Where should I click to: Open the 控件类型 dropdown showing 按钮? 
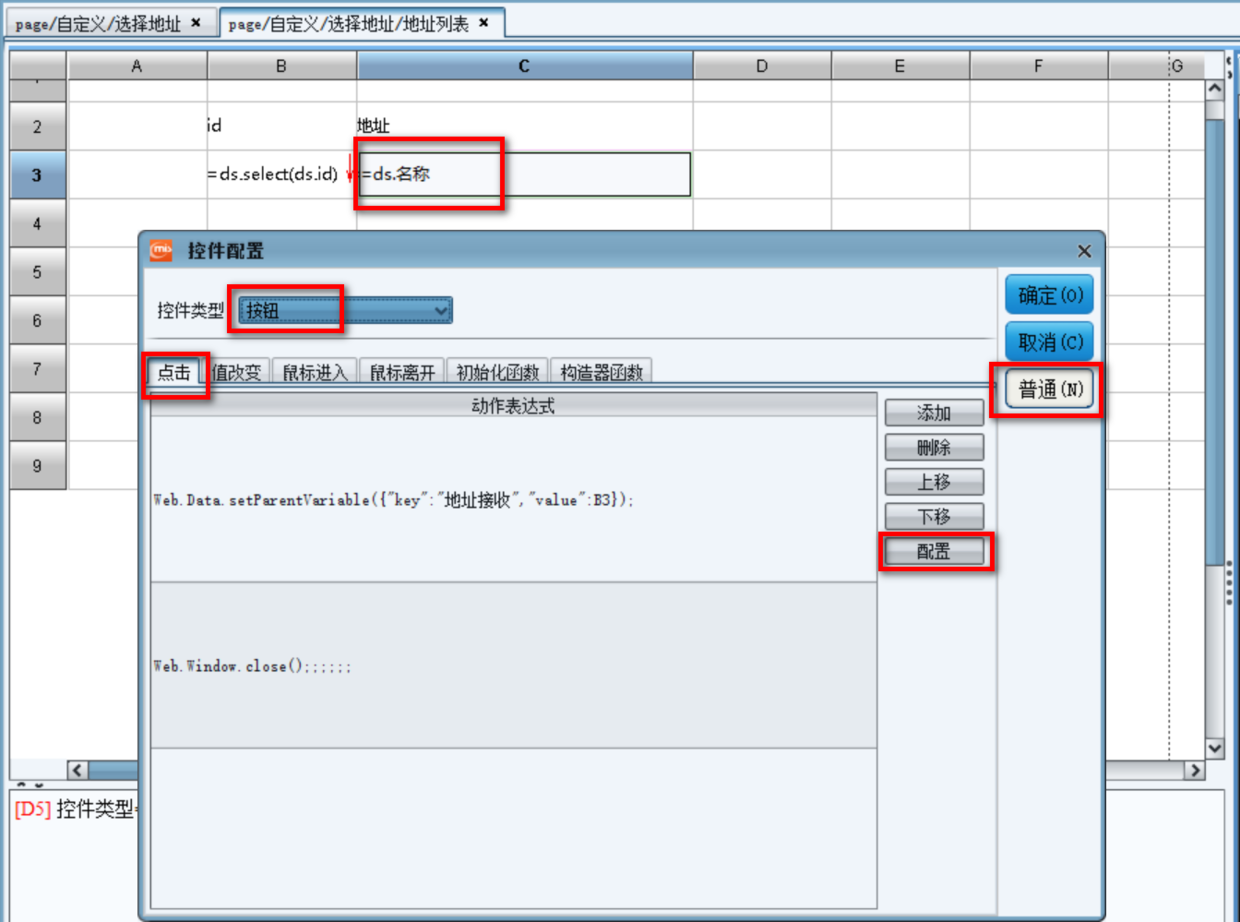click(346, 311)
